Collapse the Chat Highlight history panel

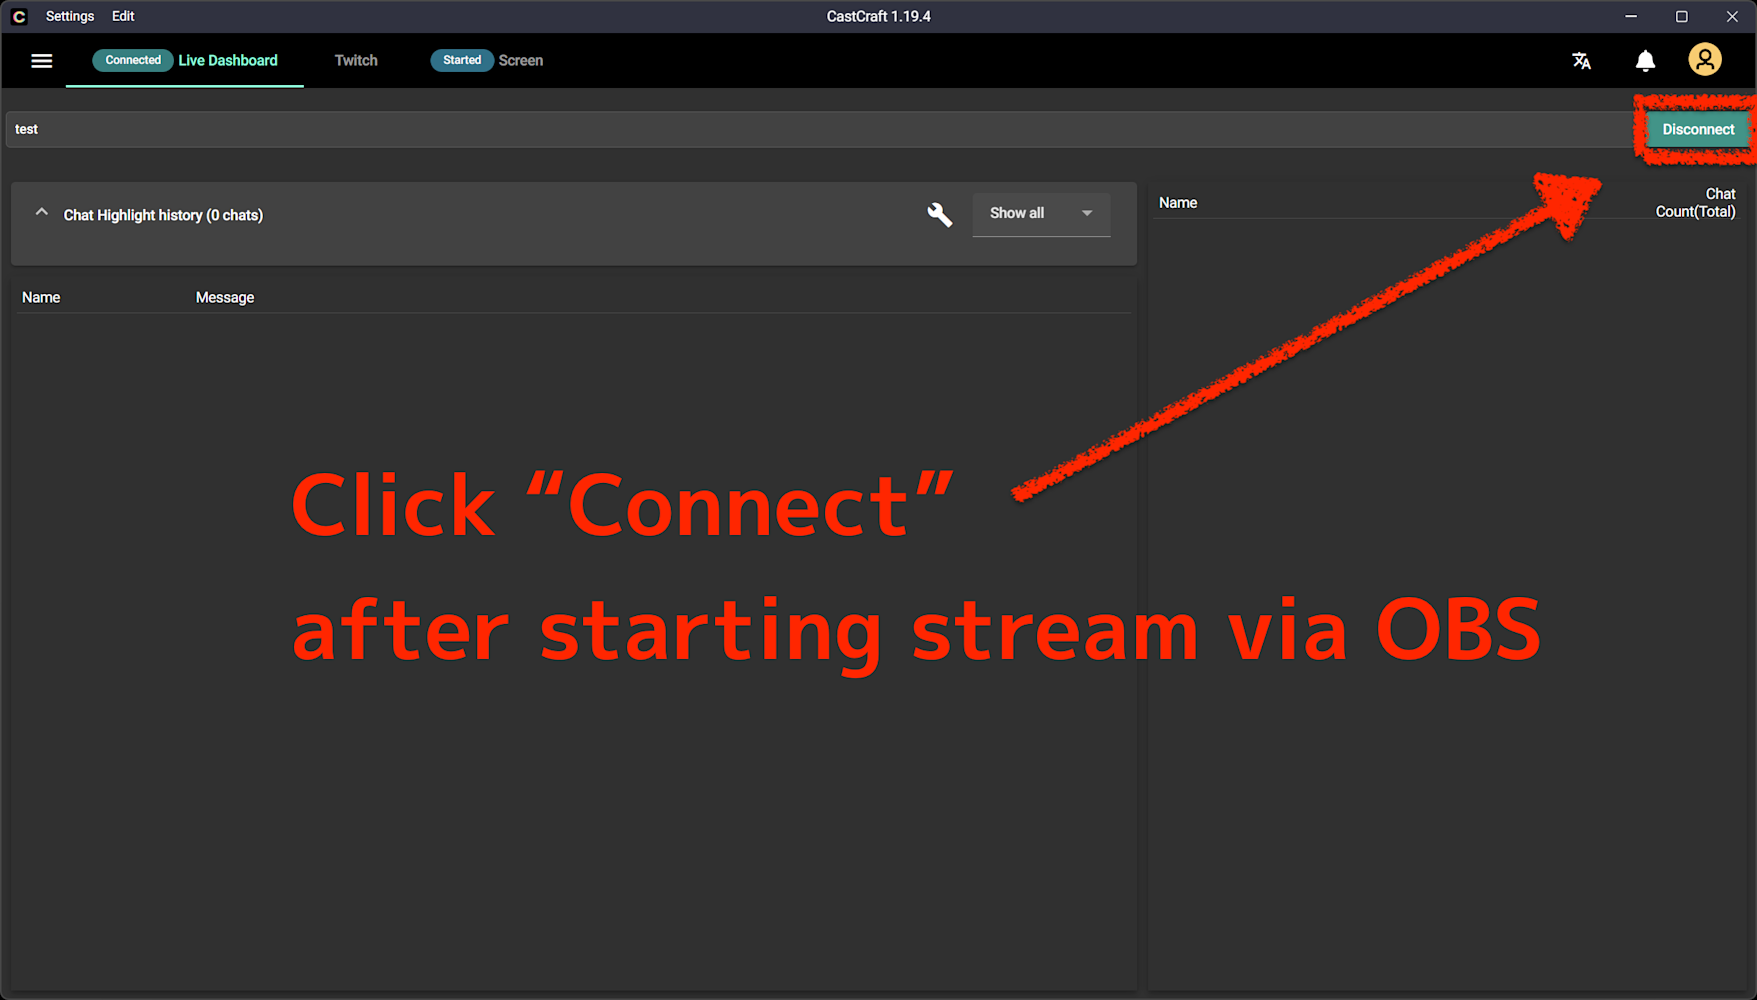[x=41, y=213]
